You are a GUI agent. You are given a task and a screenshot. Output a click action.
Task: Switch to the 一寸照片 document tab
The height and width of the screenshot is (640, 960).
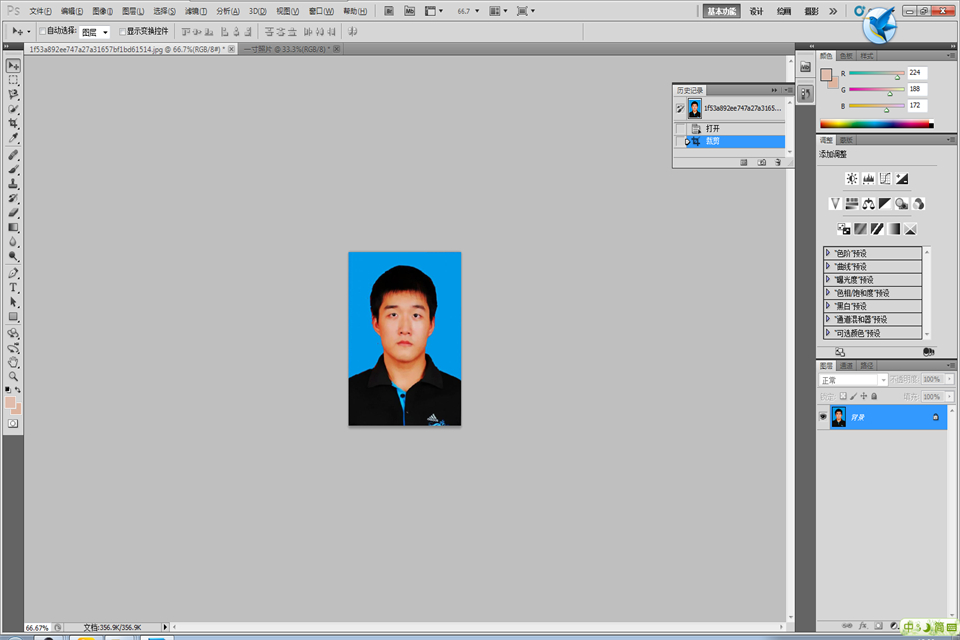282,48
